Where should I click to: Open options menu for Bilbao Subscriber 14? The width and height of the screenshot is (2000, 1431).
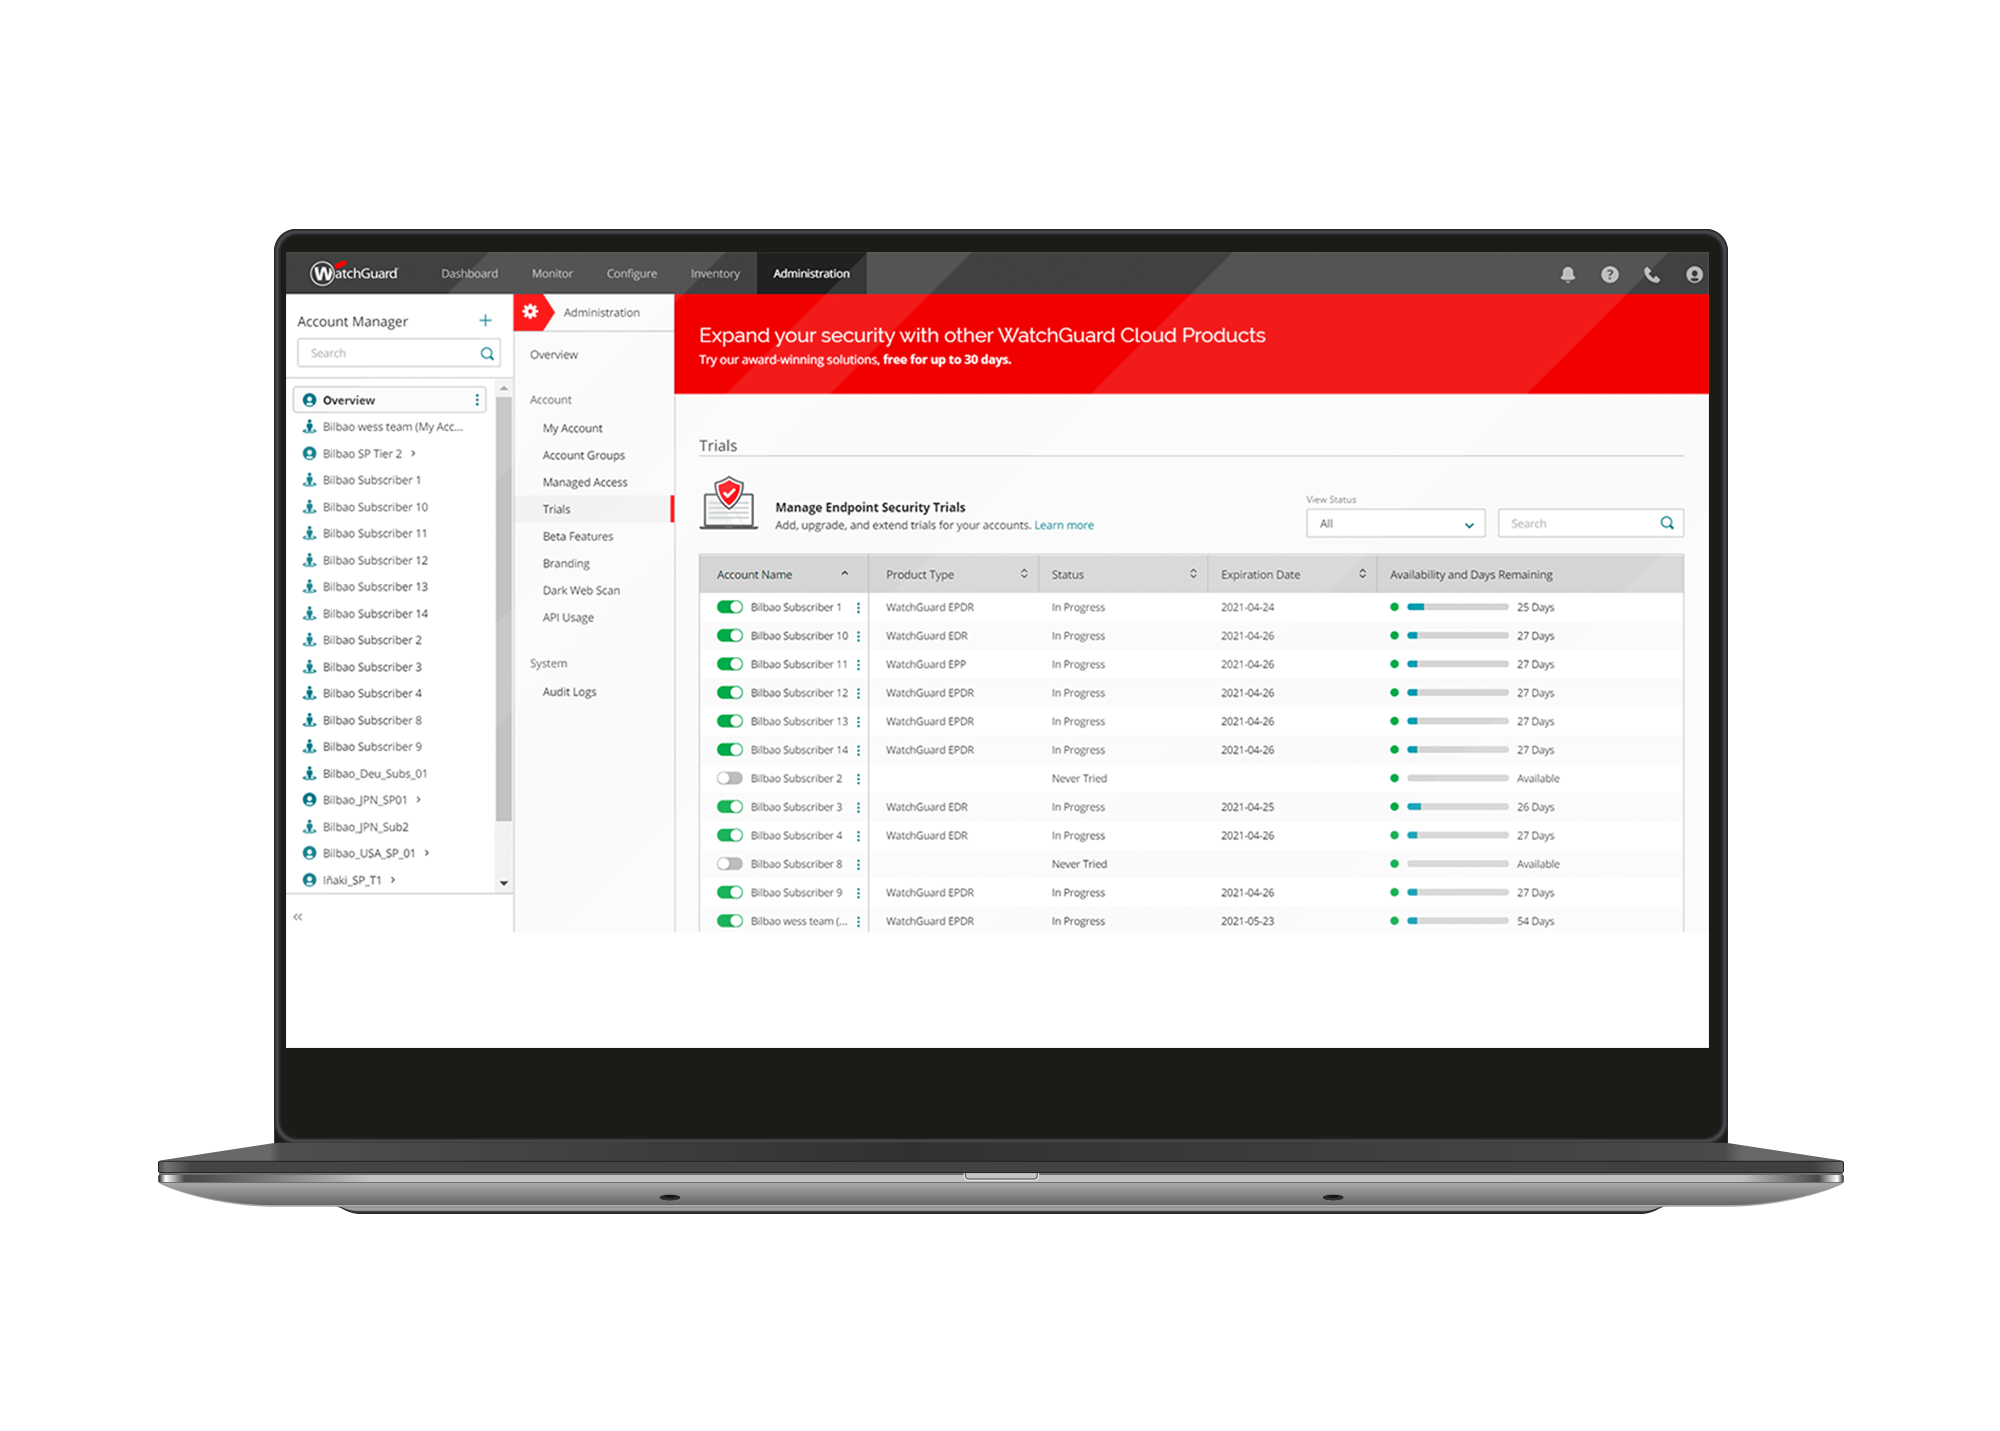858,750
